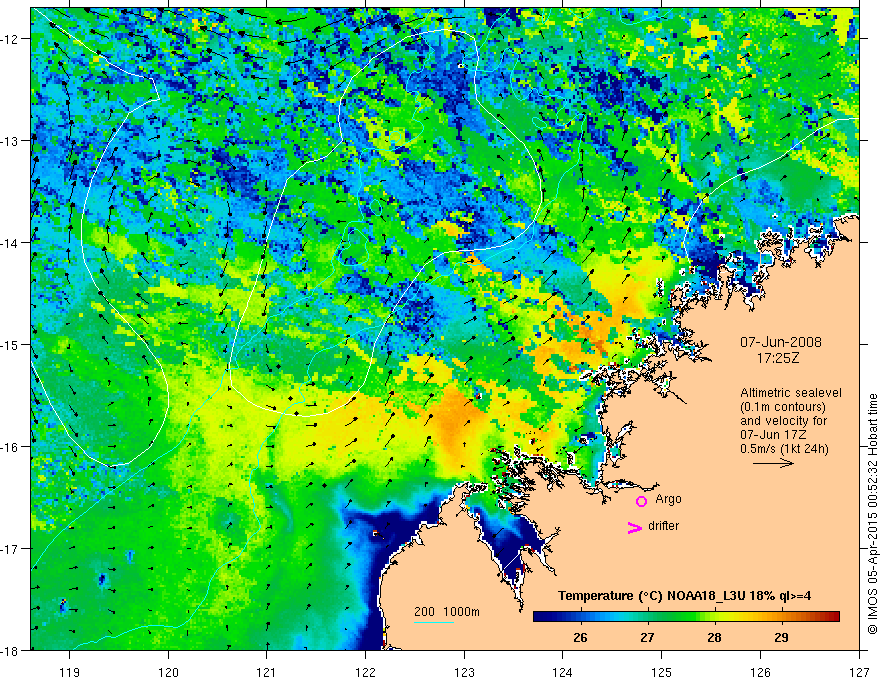
Task: Click latitude axis label -15
Action: click(11, 344)
